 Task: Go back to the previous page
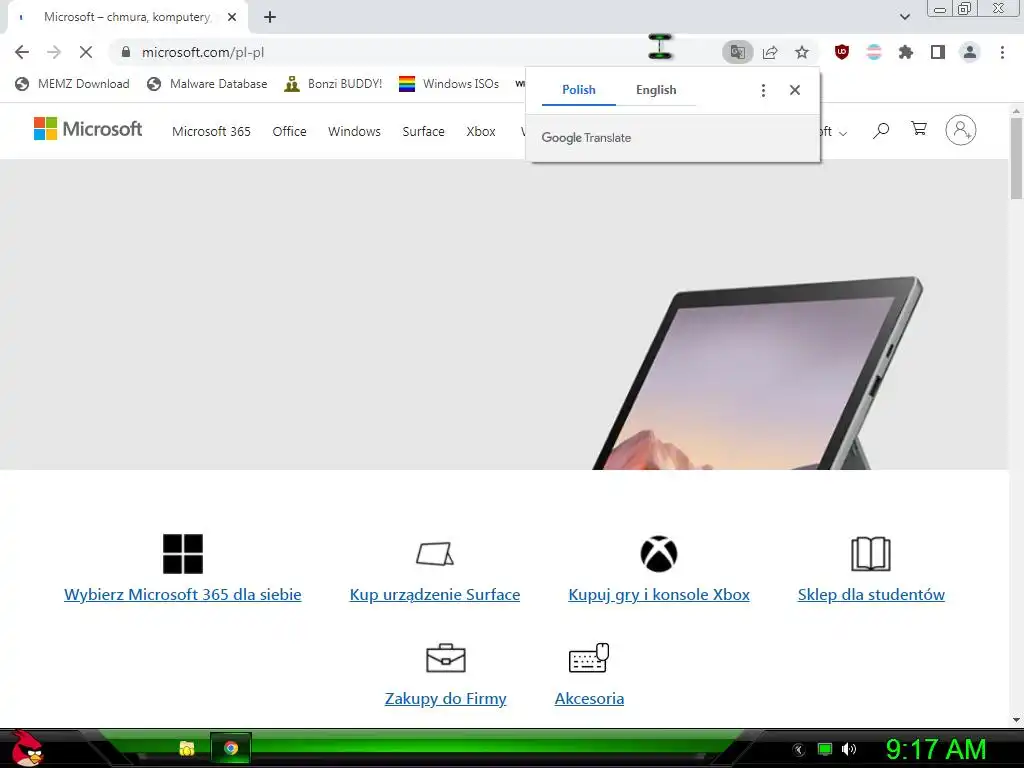tap(22, 52)
